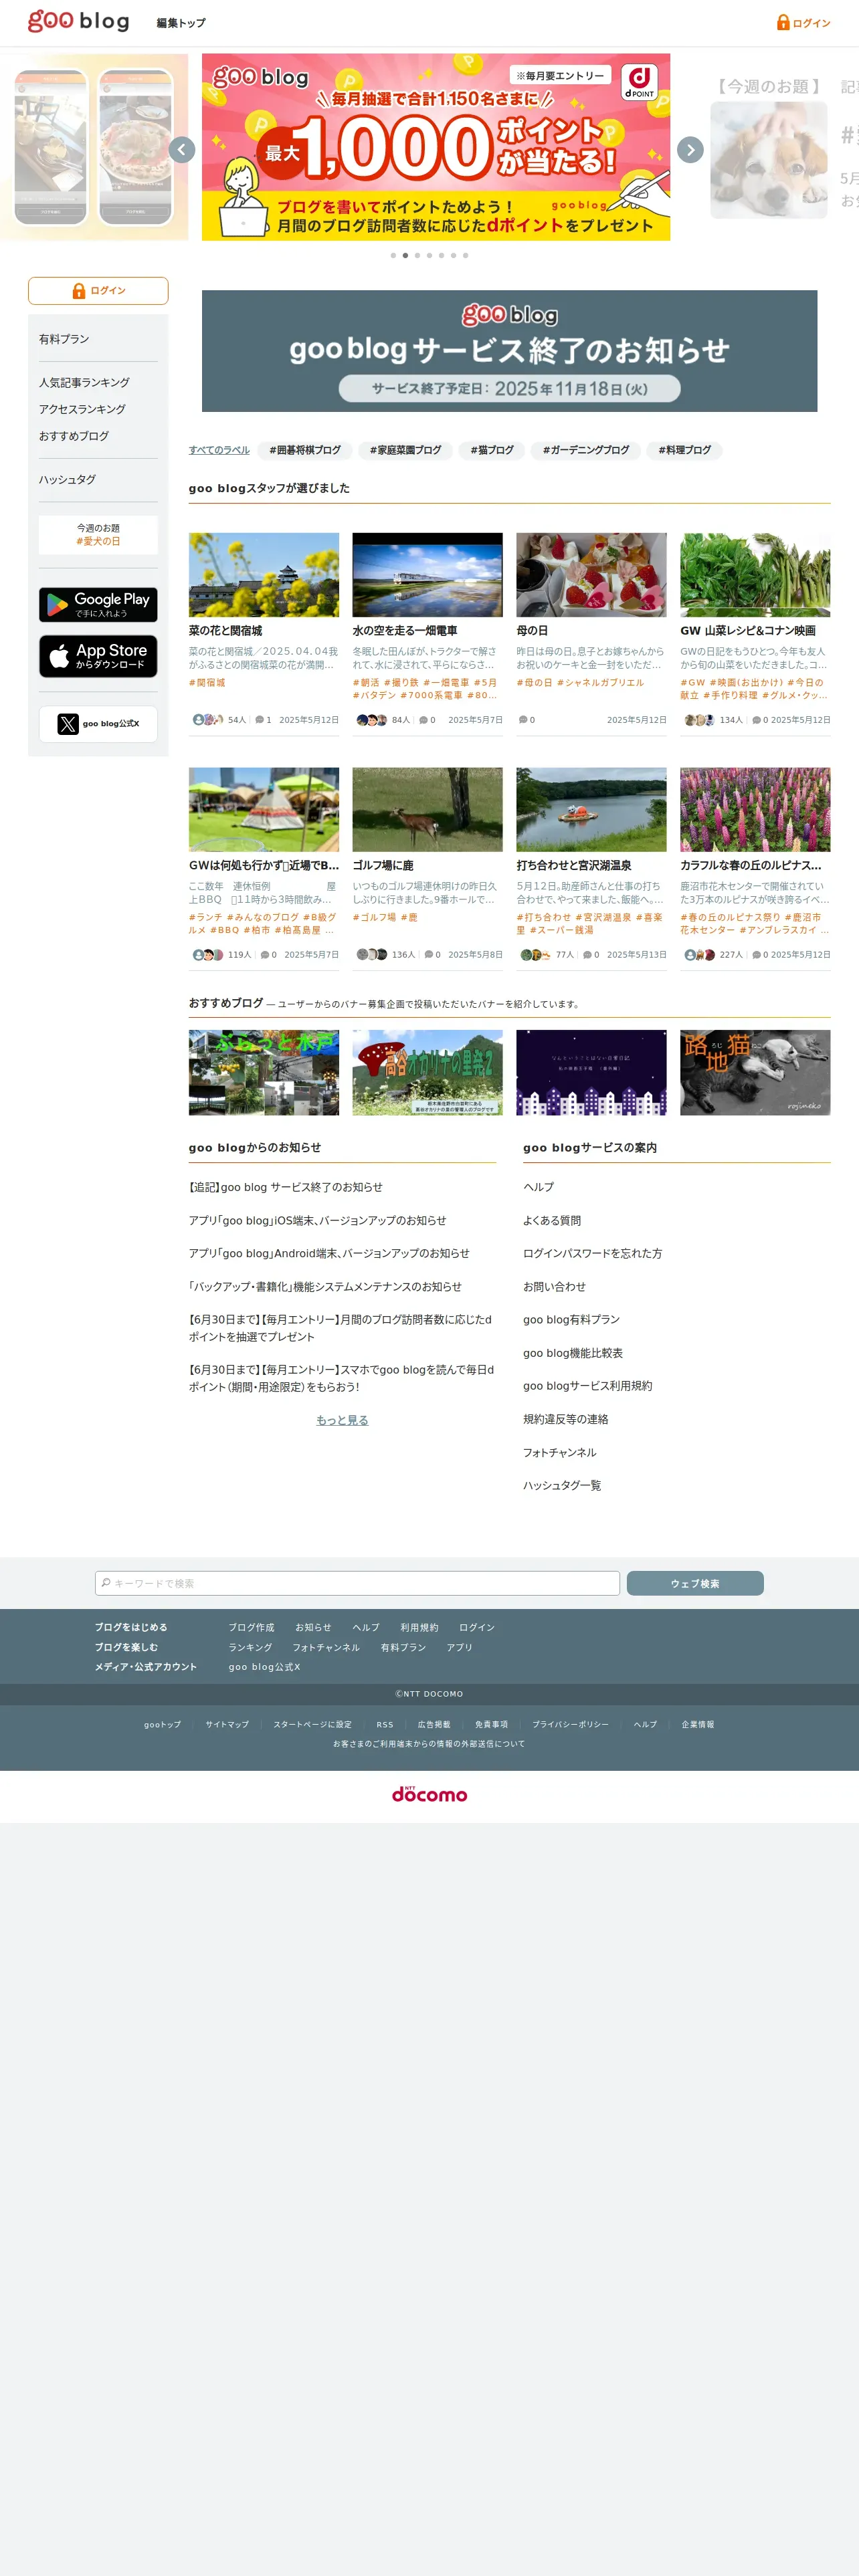Open 人気記事ランキング in sidebar
Screen dimensions: 859x2576
click(x=84, y=382)
